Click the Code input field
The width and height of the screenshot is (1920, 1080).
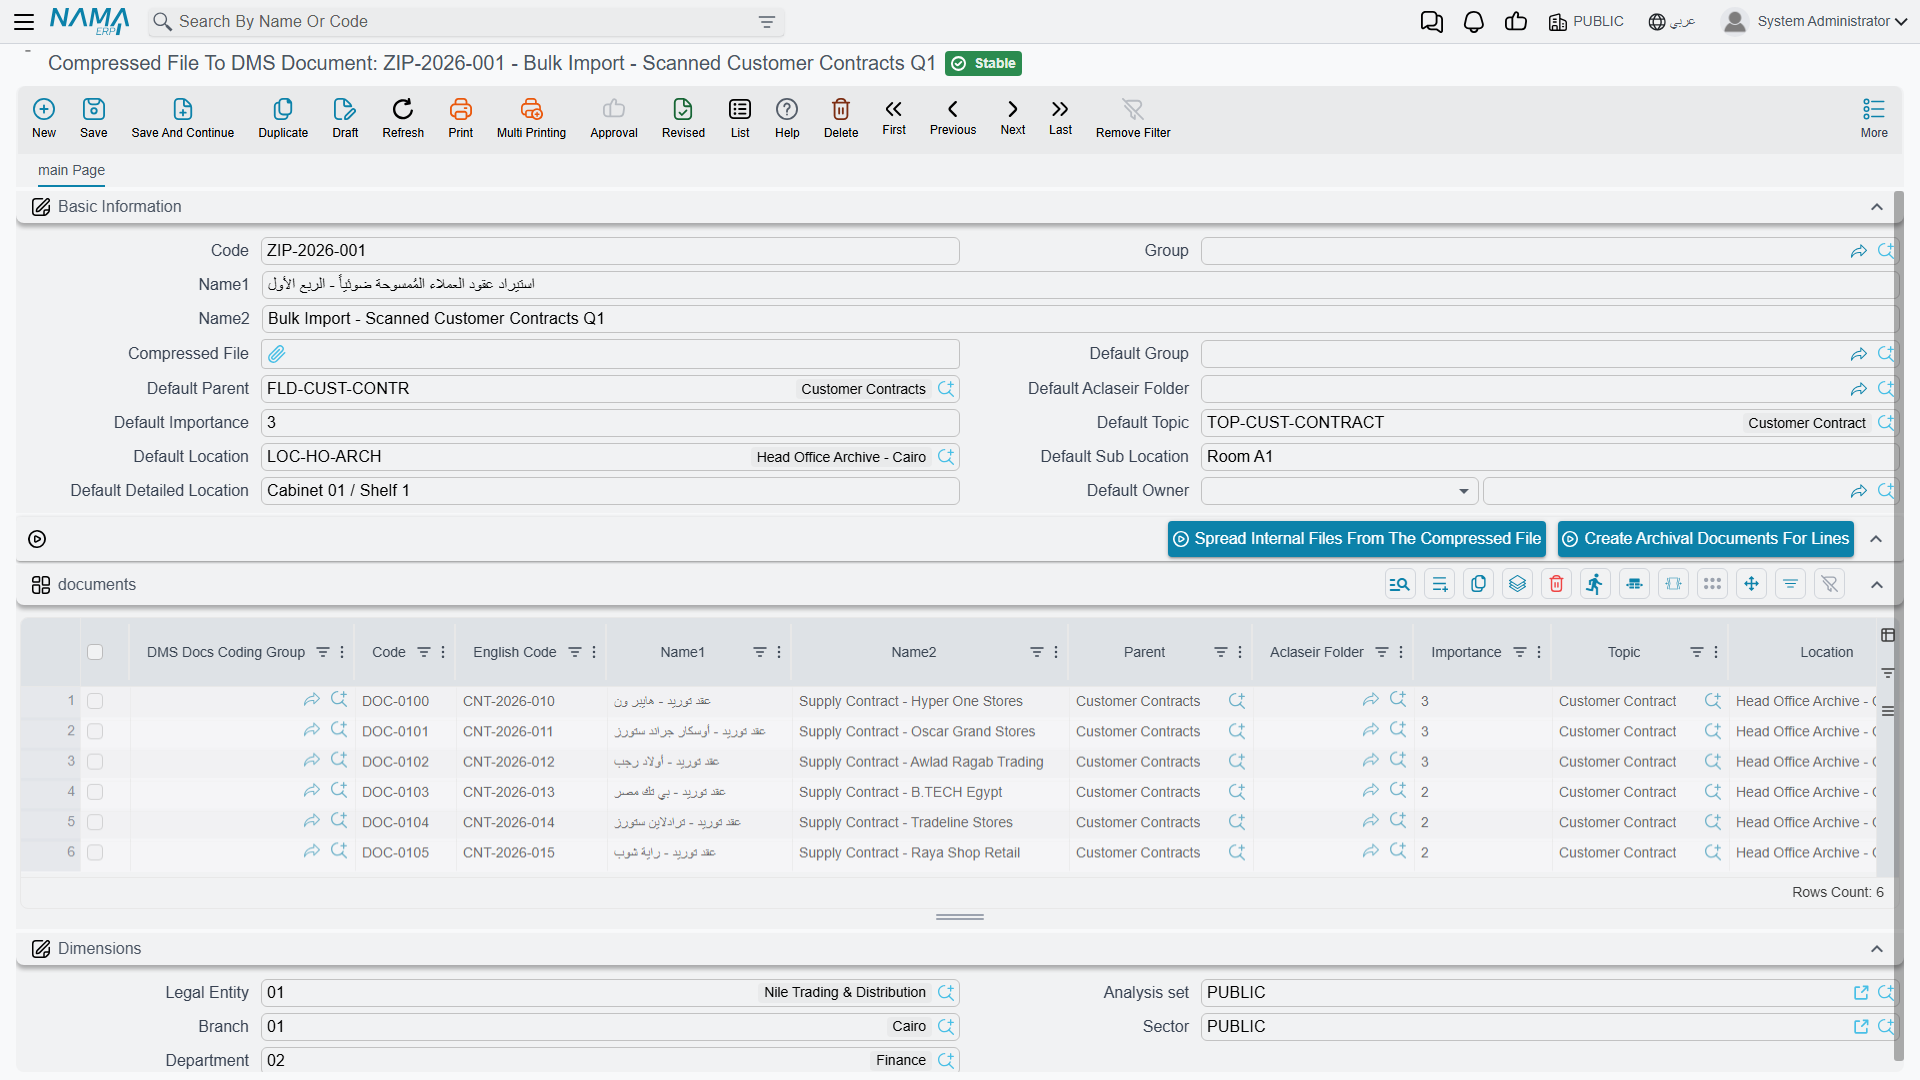coord(610,251)
